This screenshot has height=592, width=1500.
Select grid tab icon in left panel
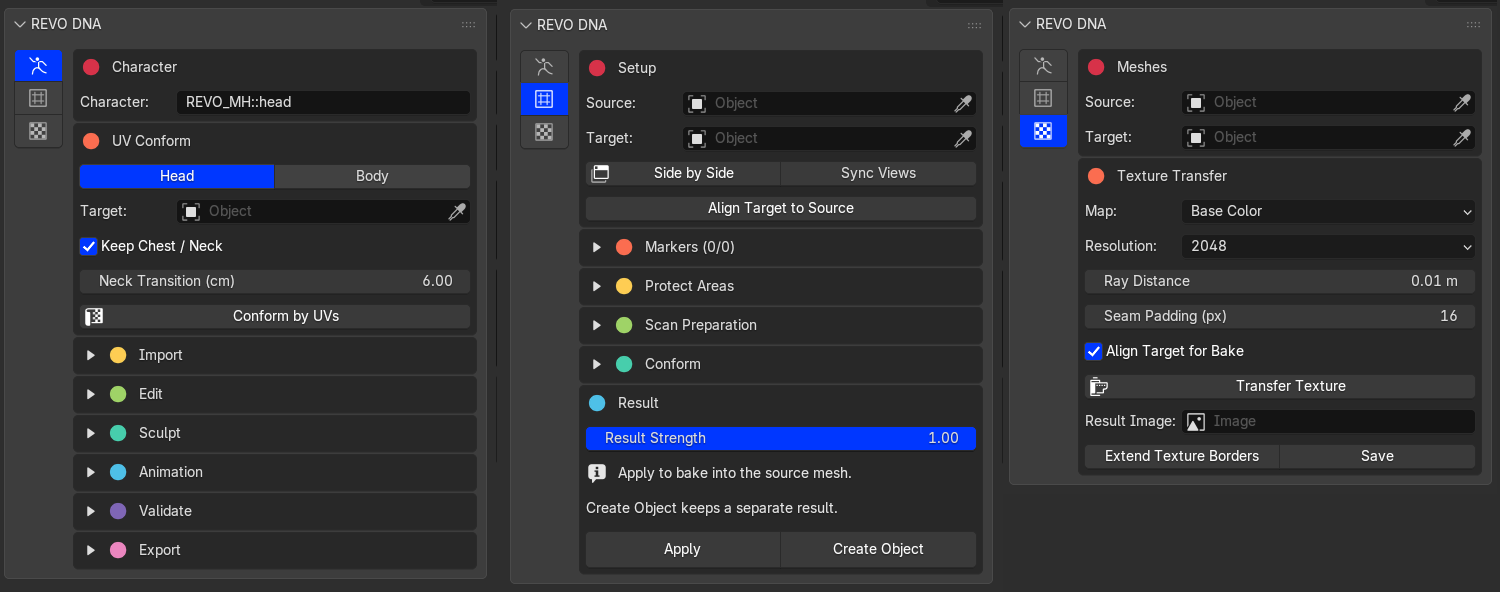pyautogui.click(x=38, y=98)
